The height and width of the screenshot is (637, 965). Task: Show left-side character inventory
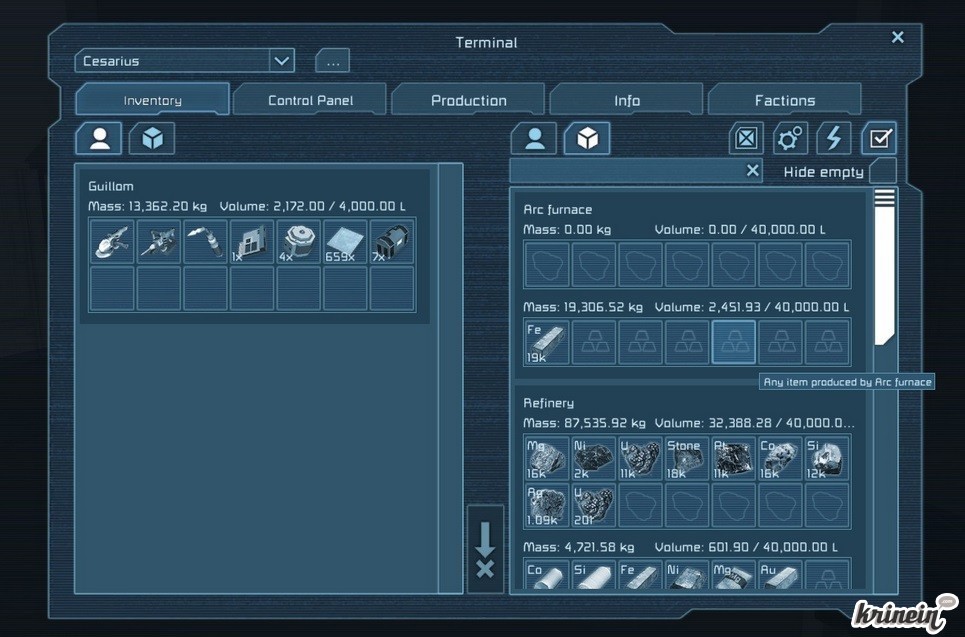tap(99, 138)
